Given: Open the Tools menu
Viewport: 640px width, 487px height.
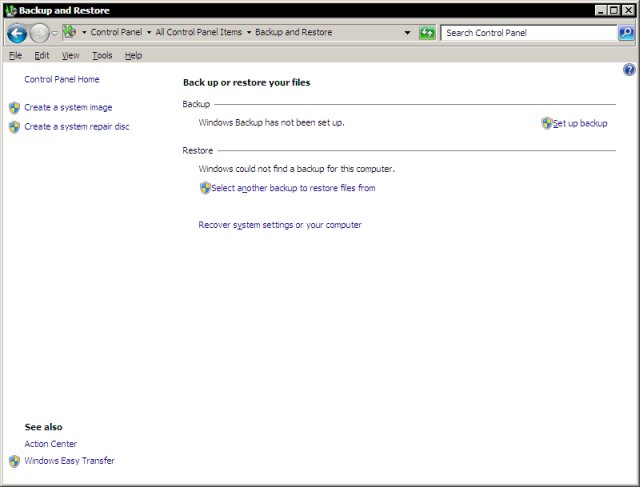Looking at the screenshot, I should [102, 55].
